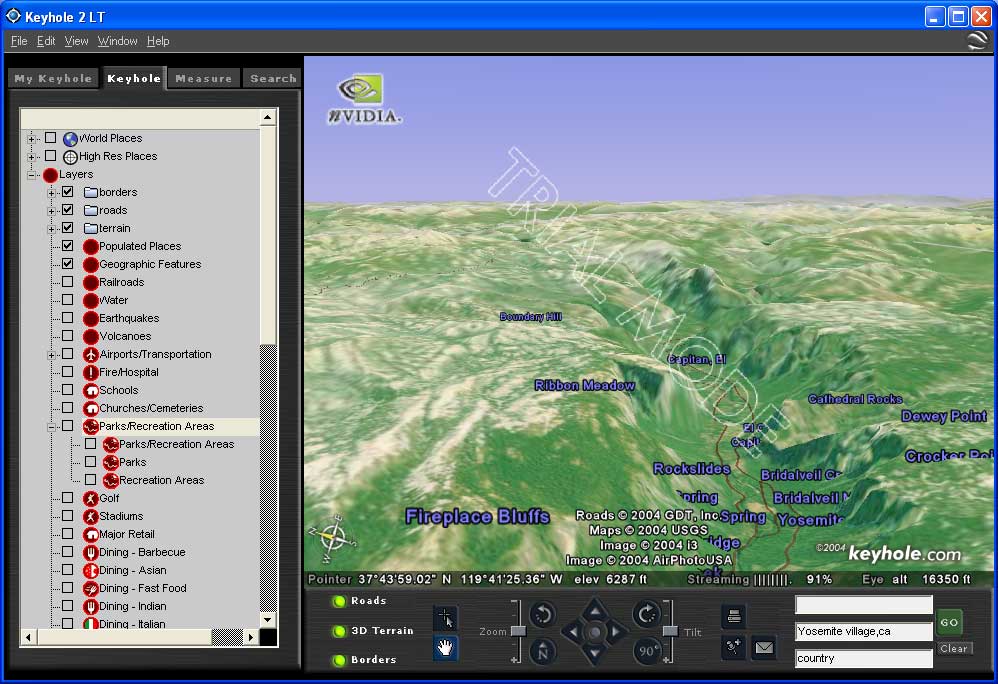Click the center joystick button

point(594,632)
